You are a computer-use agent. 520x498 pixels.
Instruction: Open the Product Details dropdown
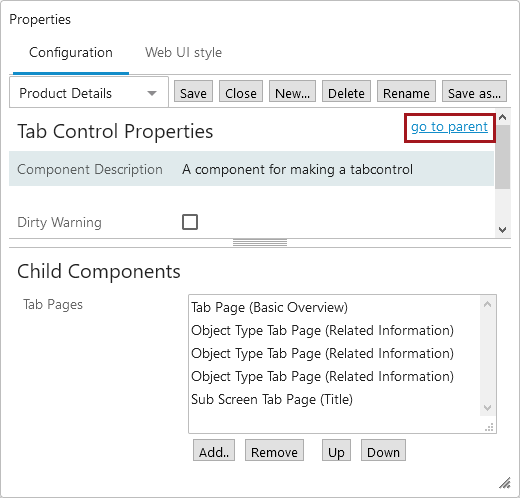pyautogui.click(x=89, y=93)
